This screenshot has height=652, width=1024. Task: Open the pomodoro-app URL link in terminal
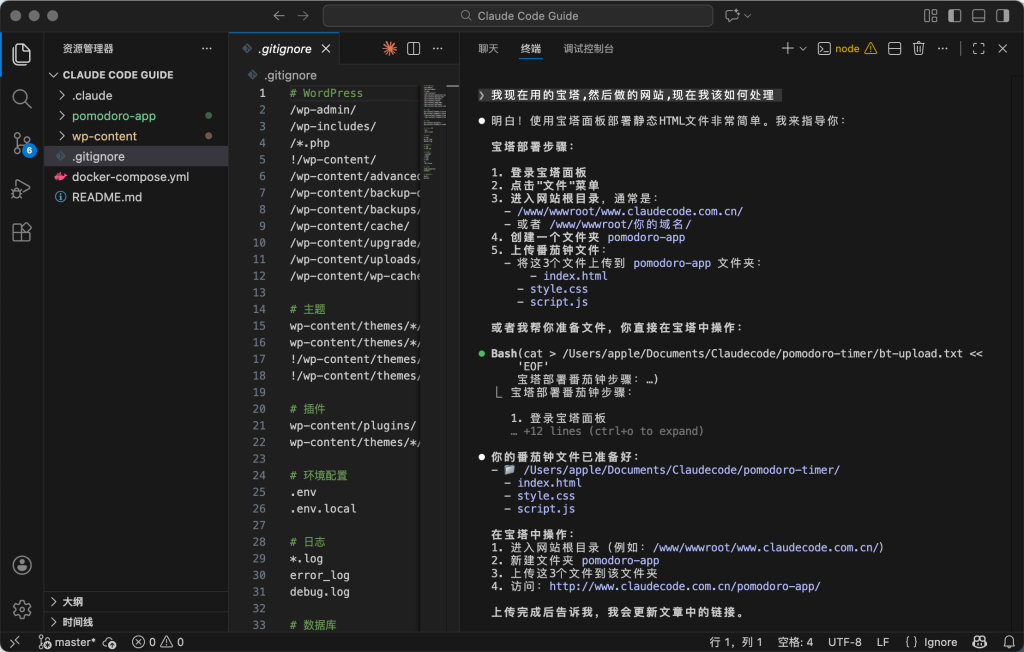coord(684,587)
